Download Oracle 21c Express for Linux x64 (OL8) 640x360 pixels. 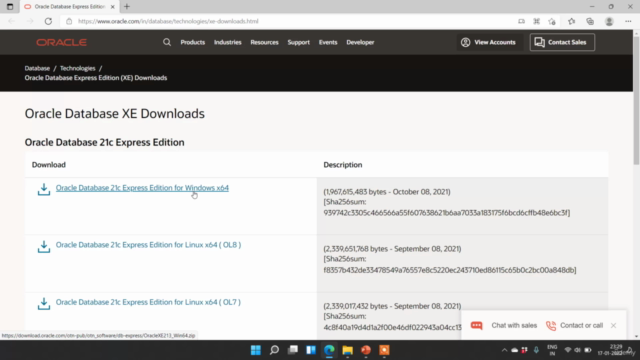click(x=149, y=244)
